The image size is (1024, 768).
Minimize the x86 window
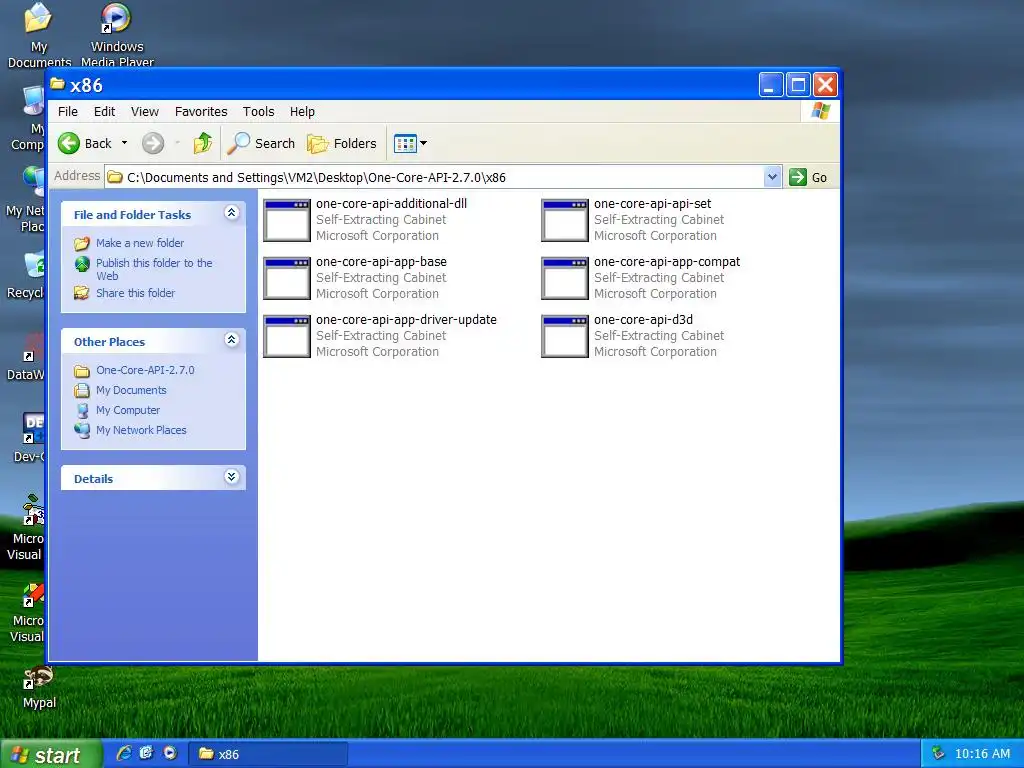tap(771, 85)
